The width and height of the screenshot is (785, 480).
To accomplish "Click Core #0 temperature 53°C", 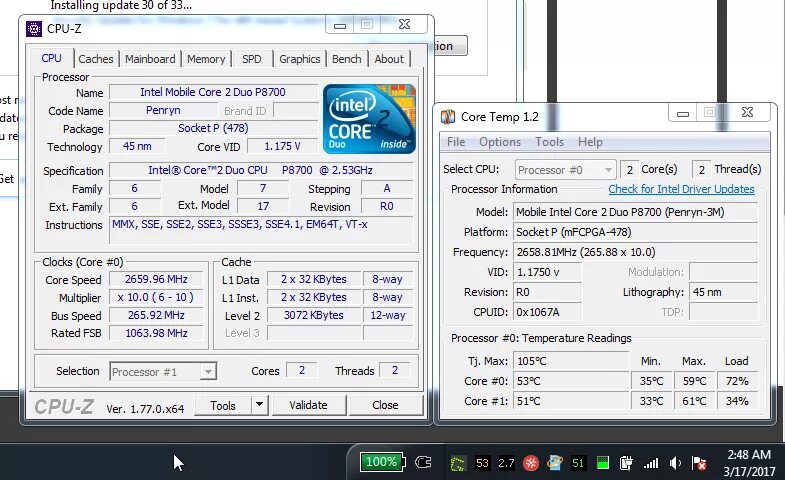I will [571, 381].
